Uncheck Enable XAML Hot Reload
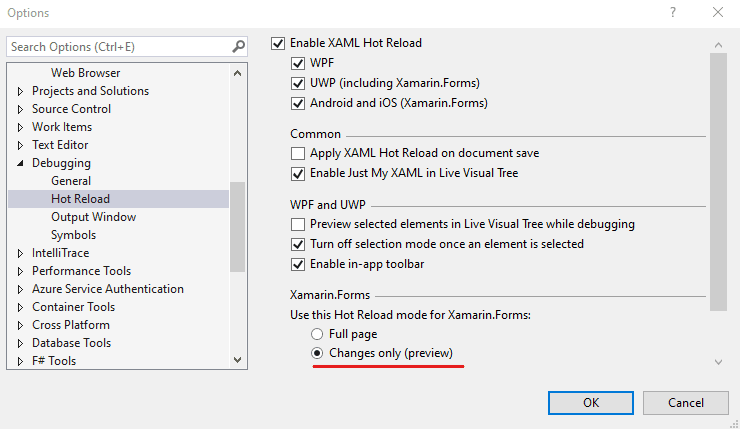The image size is (740, 429). tap(278, 43)
